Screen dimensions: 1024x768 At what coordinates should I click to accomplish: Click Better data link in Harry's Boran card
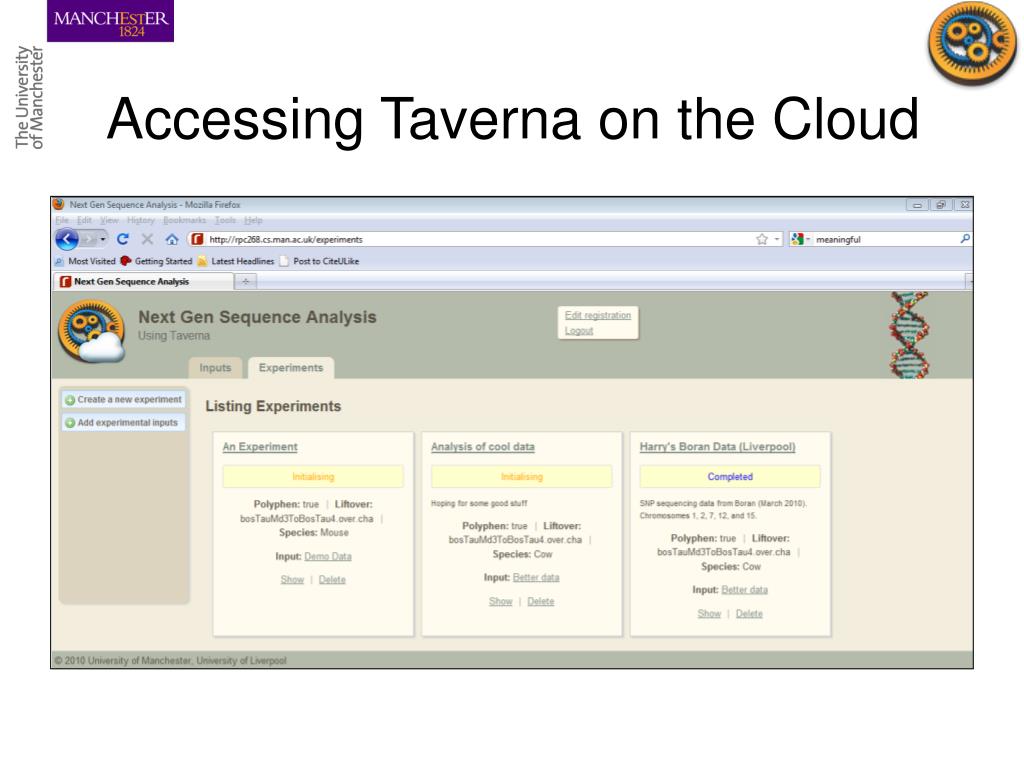(x=744, y=590)
